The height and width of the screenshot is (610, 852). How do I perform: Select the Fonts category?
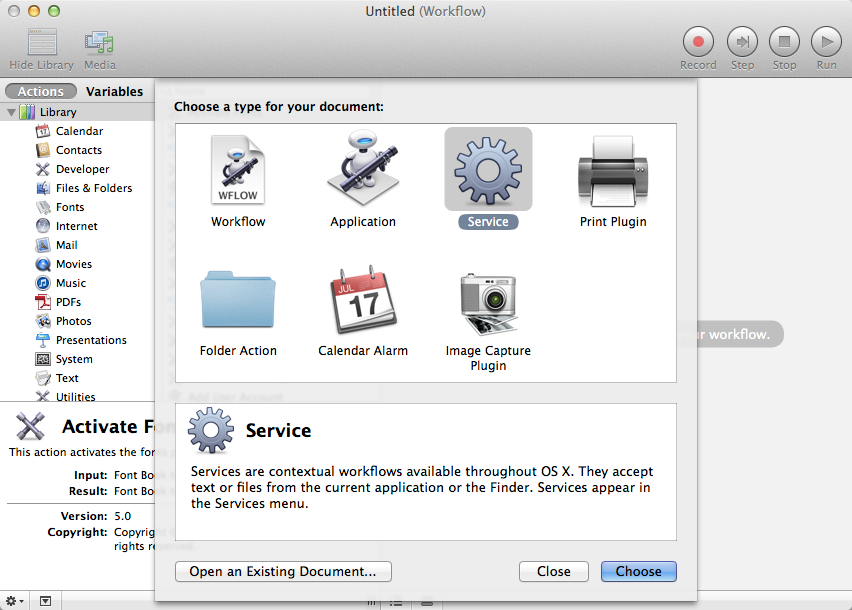pos(70,207)
